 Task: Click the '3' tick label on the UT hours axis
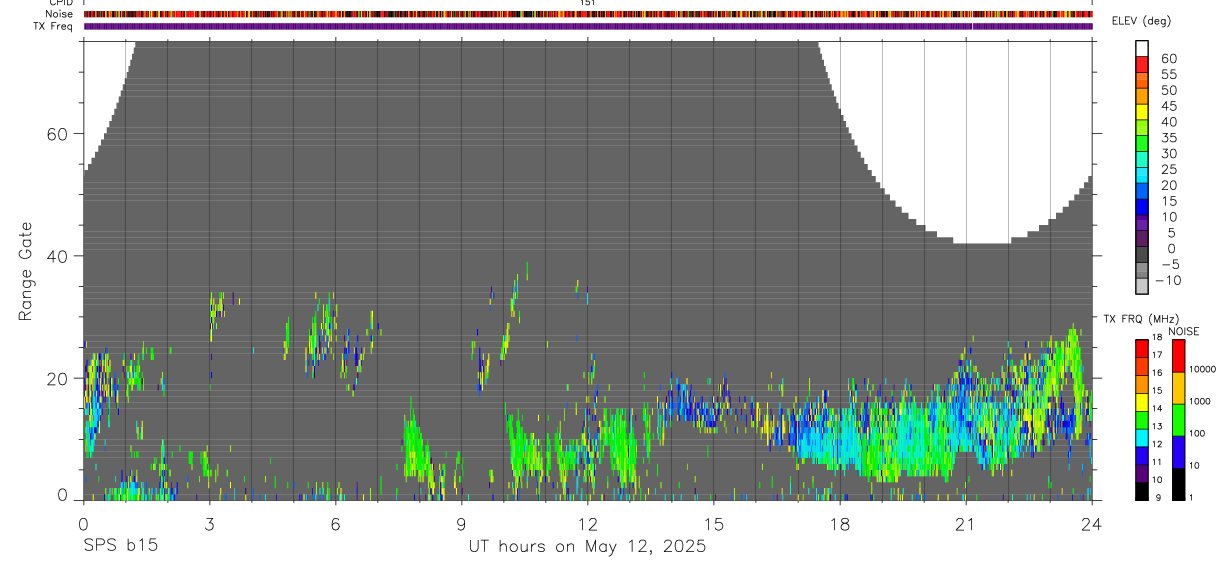click(209, 523)
